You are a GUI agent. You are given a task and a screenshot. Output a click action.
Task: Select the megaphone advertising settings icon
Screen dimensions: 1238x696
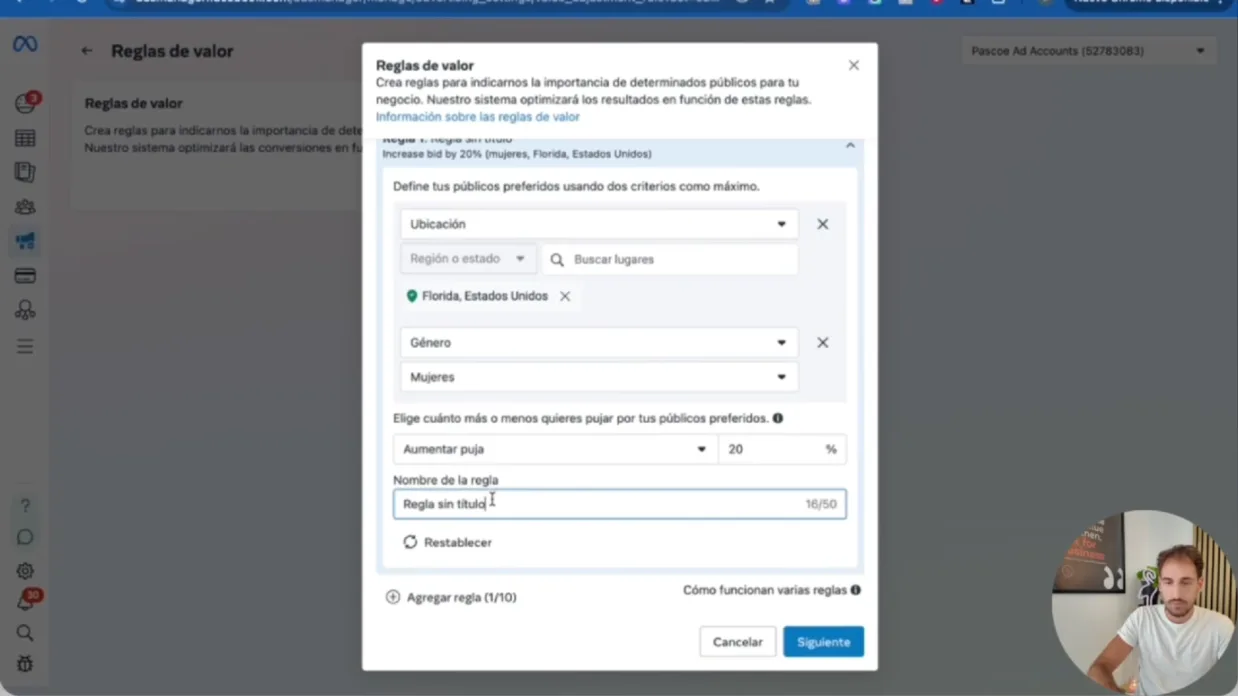(x=25, y=241)
